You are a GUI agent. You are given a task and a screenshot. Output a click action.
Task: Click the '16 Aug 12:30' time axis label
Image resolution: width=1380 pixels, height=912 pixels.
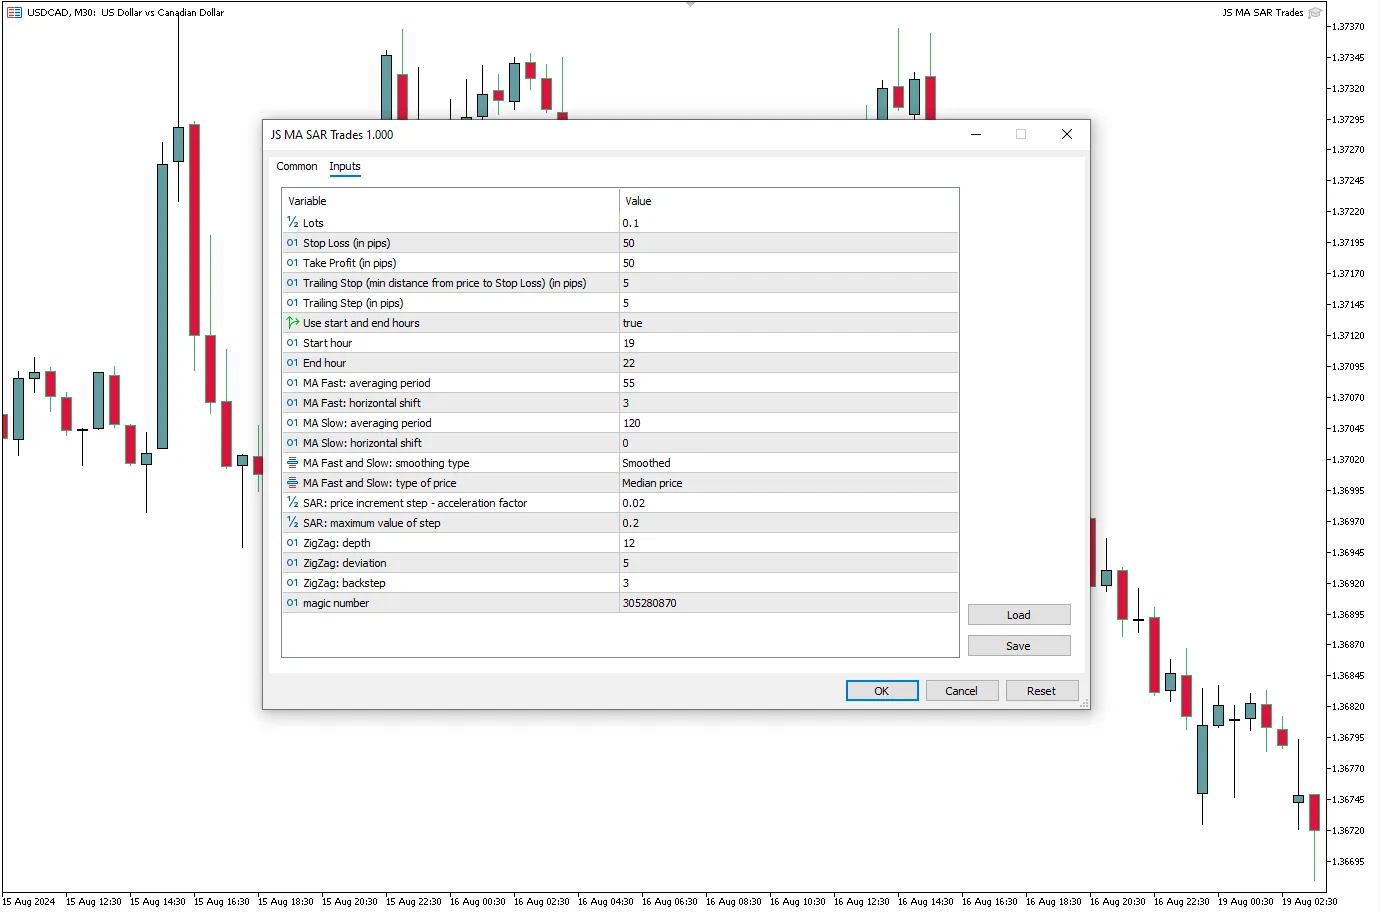point(862,901)
